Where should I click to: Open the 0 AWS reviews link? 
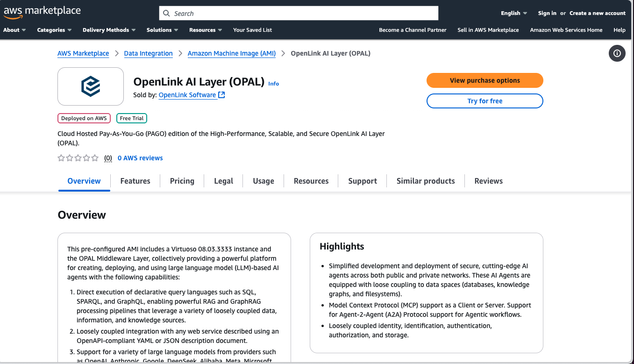point(140,158)
